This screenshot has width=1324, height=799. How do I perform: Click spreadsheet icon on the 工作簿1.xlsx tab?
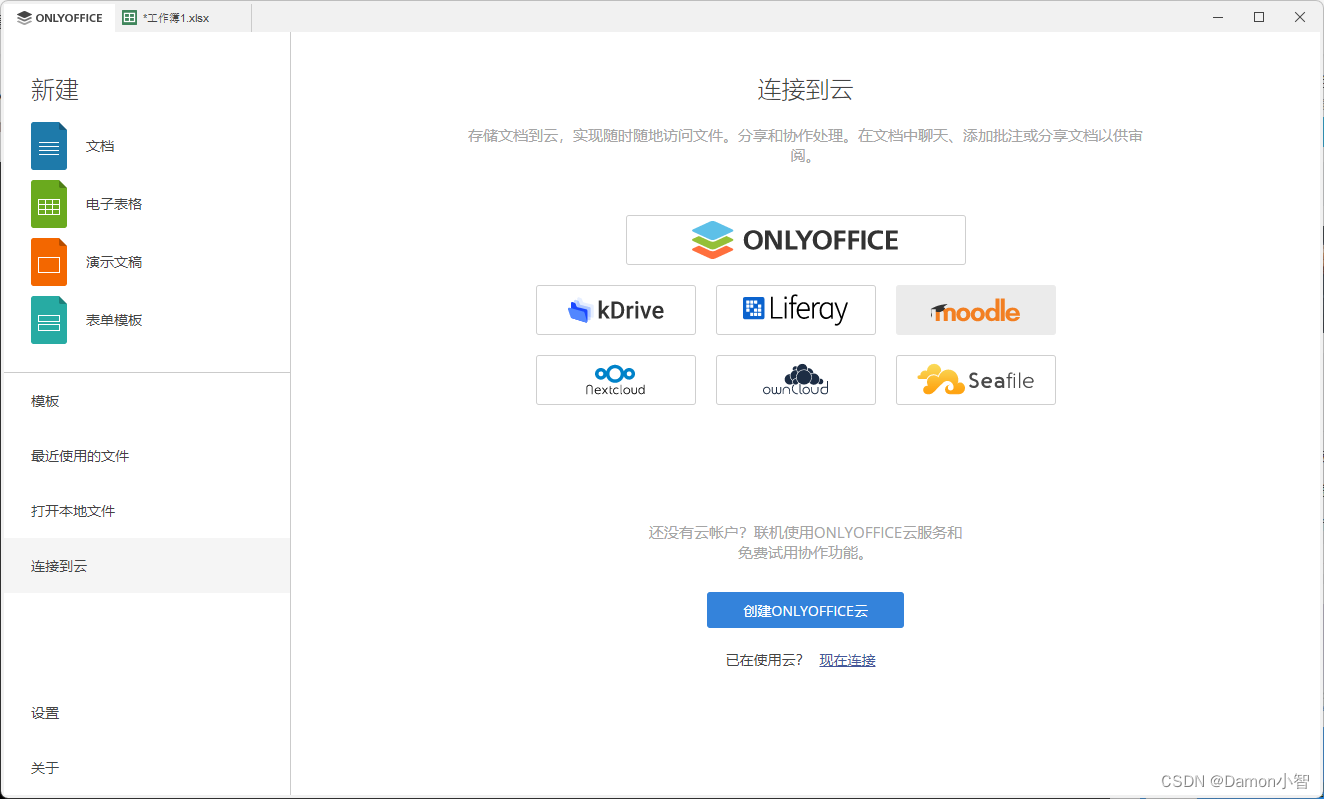click(x=130, y=18)
